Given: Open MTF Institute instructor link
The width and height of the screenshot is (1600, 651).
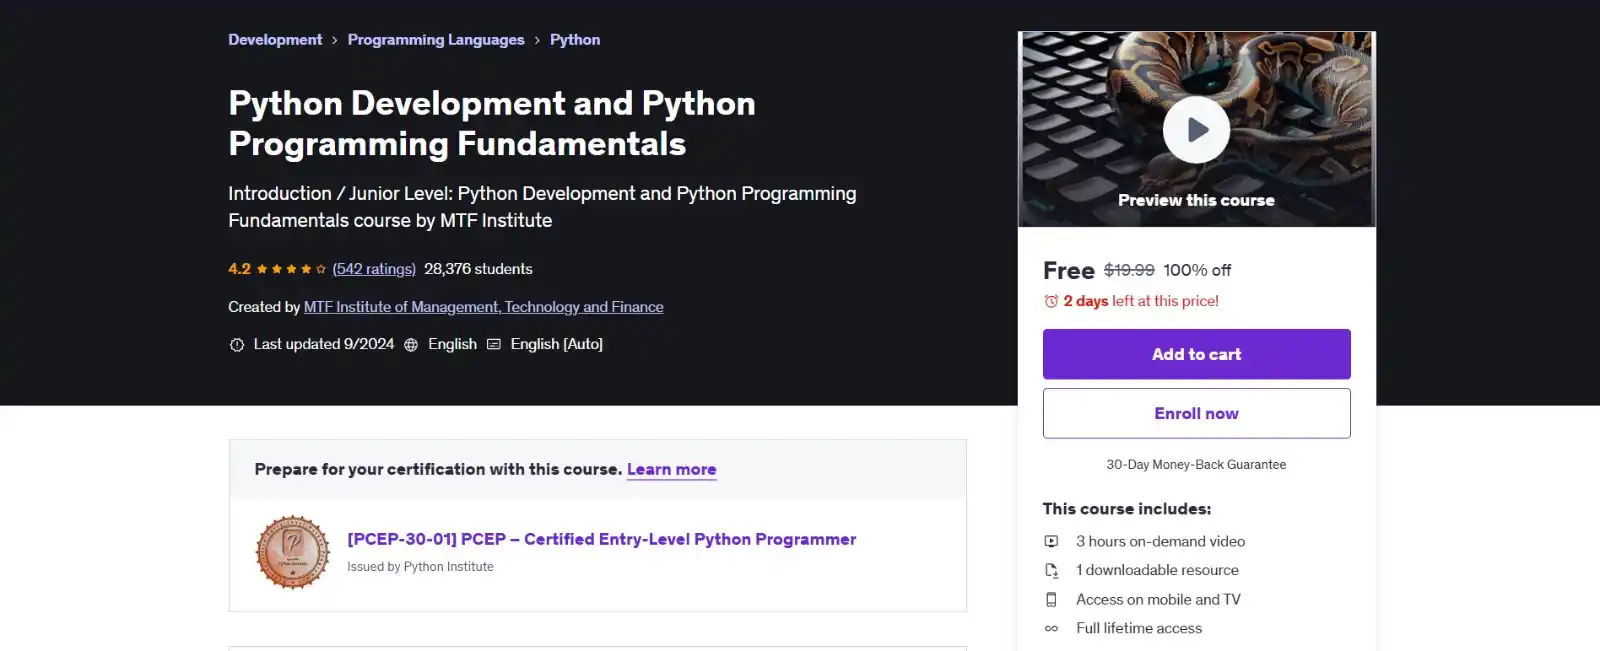Looking at the screenshot, I should 484,307.
